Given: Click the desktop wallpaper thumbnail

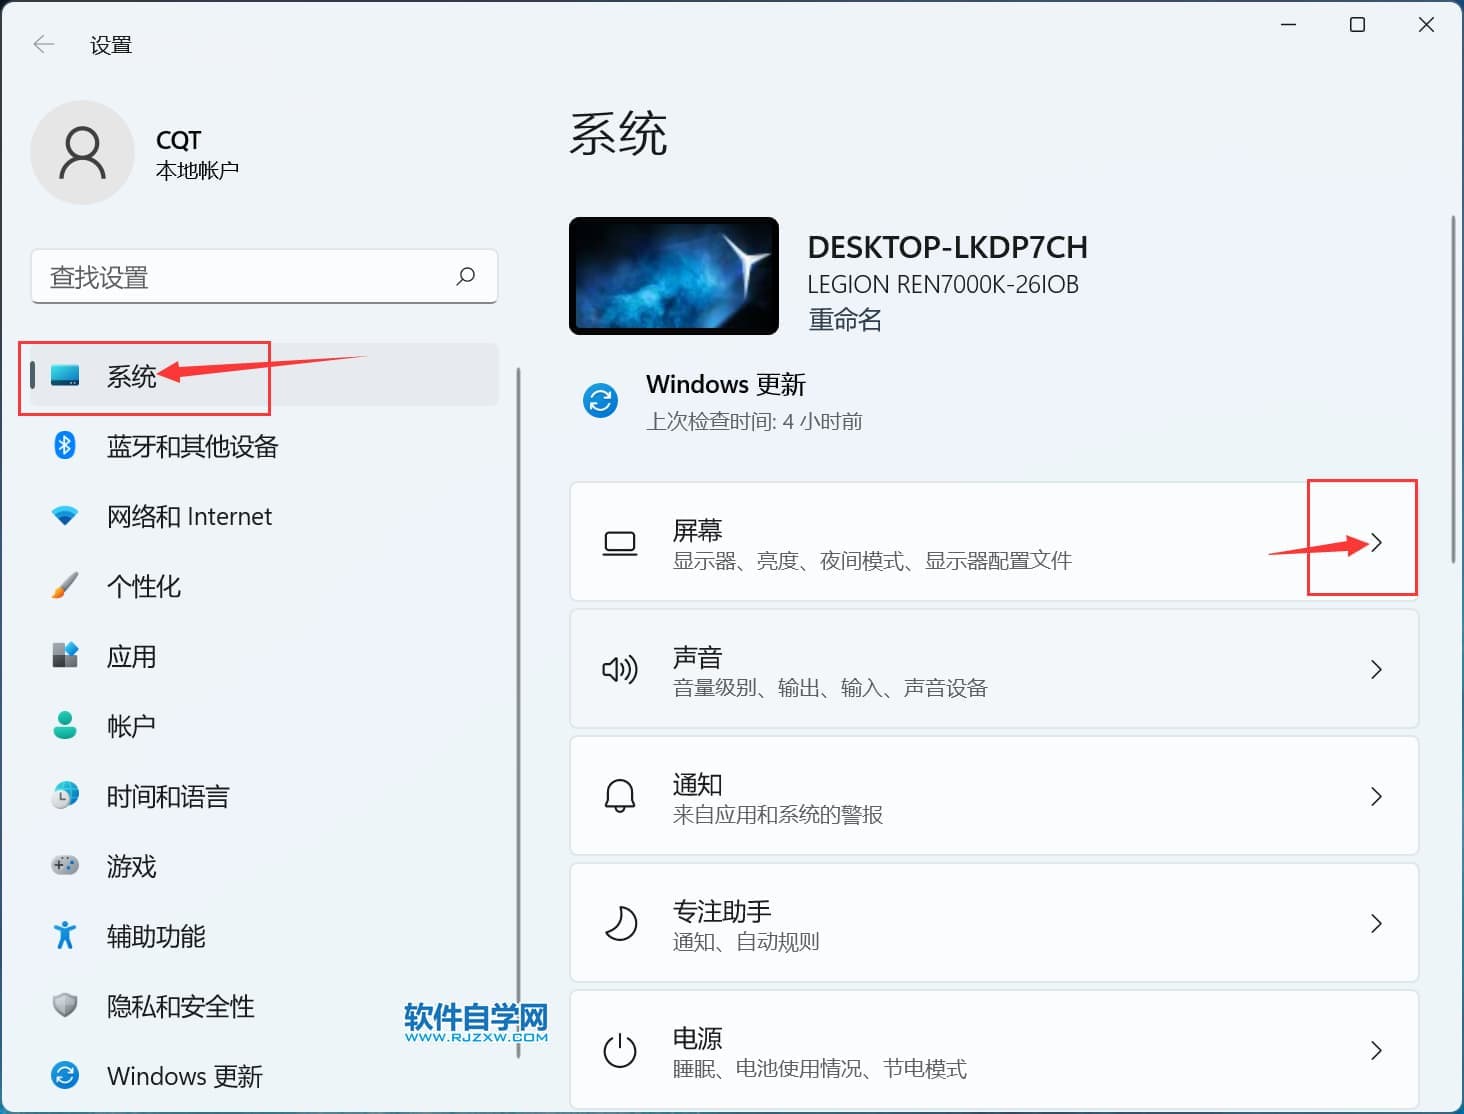Looking at the screenshot, I should coord(673,276).
